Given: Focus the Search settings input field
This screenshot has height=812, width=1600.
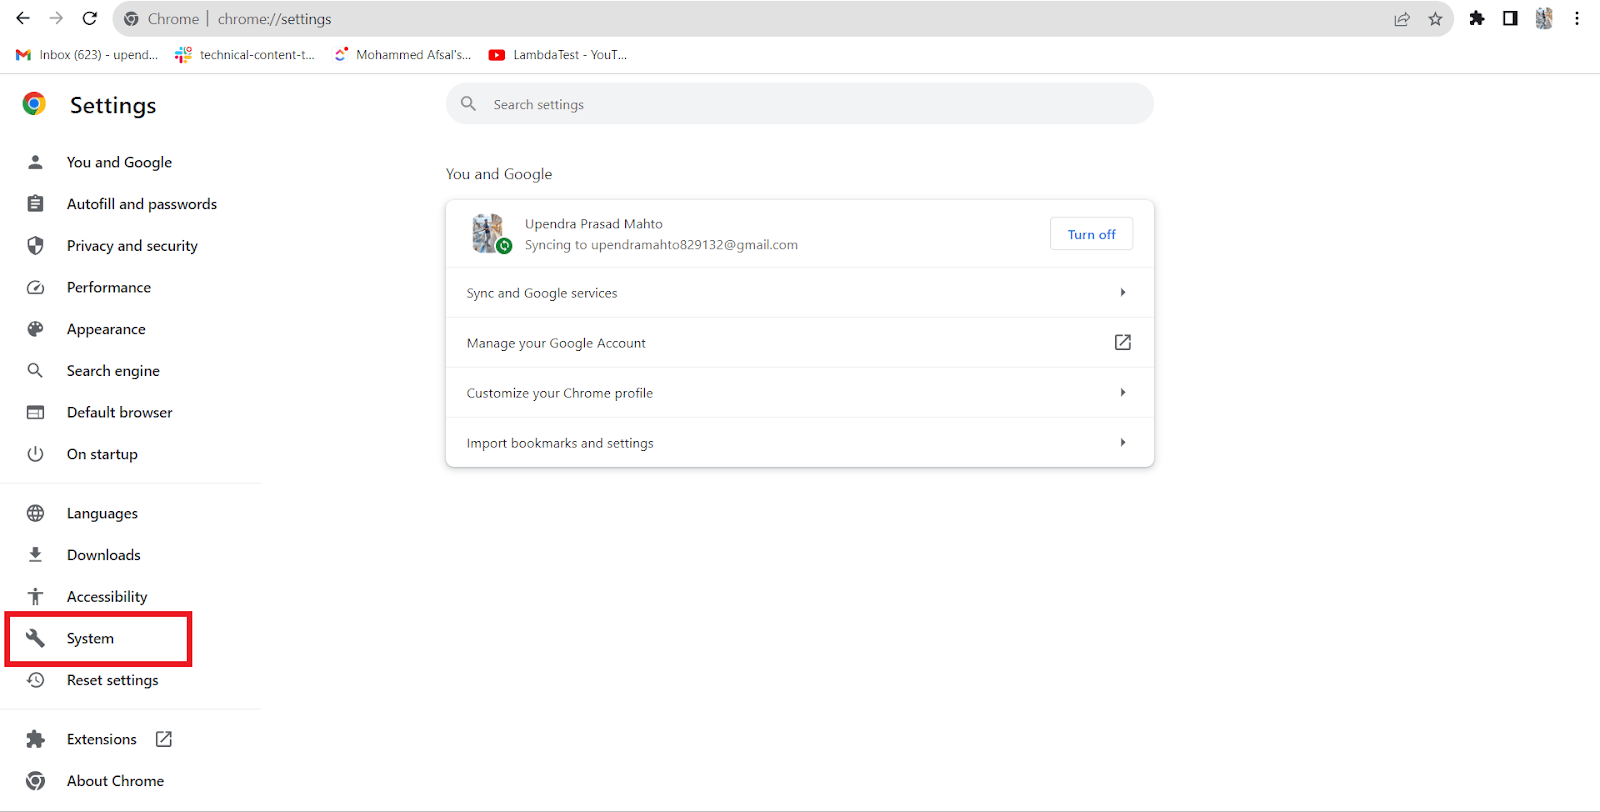Looking at the screenshot, I should click(799, 104).
